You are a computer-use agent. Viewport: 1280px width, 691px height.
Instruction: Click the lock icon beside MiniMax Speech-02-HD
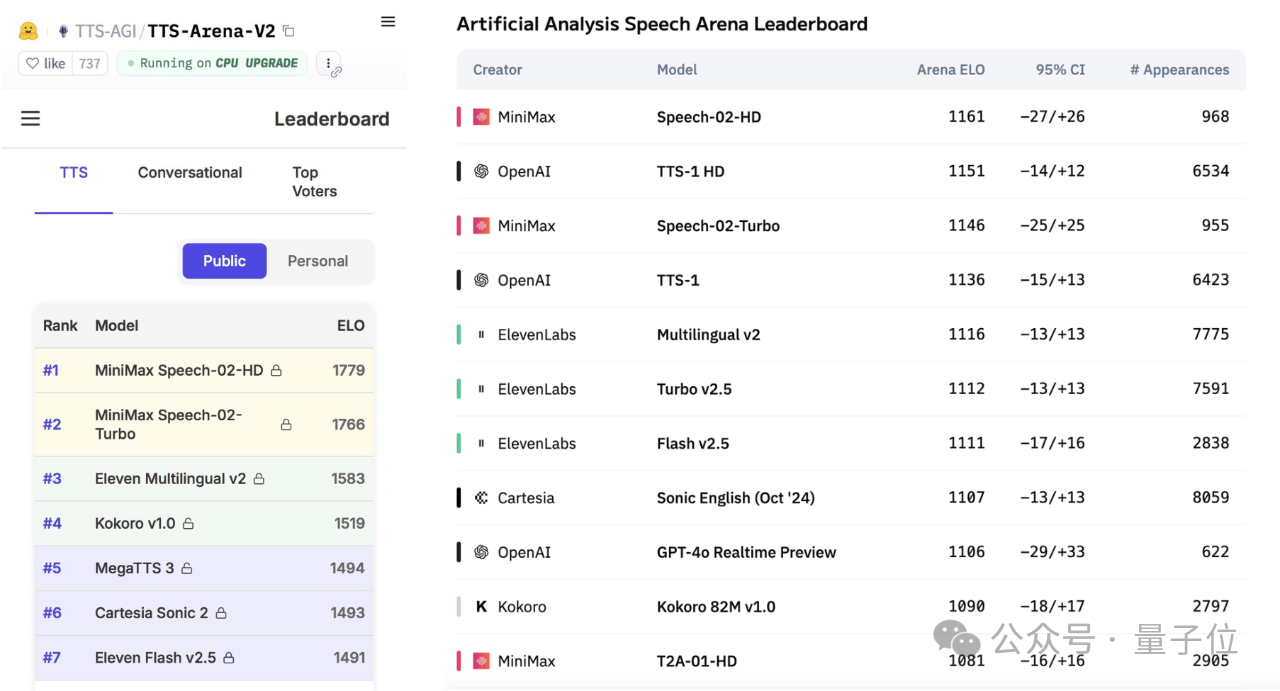[x=276, y=371]
